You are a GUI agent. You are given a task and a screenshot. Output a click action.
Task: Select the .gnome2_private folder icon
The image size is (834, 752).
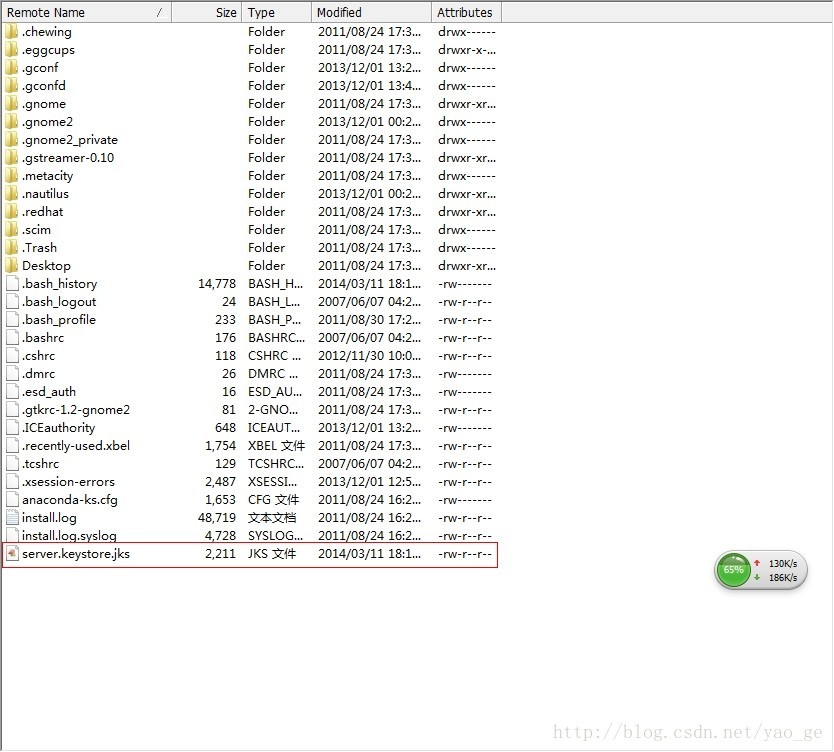point(12,140)
